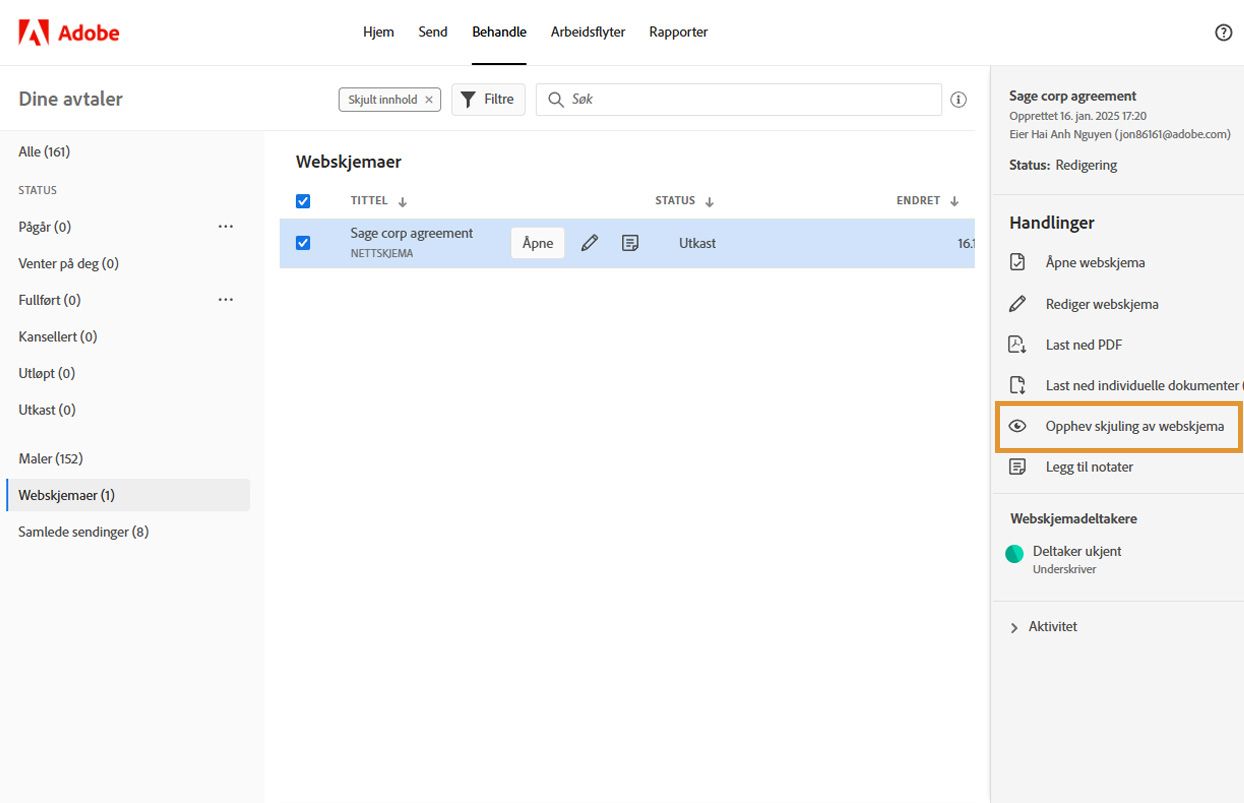Click the Legg til notater icon
Screen dimensions: 1244x803
1017,466
